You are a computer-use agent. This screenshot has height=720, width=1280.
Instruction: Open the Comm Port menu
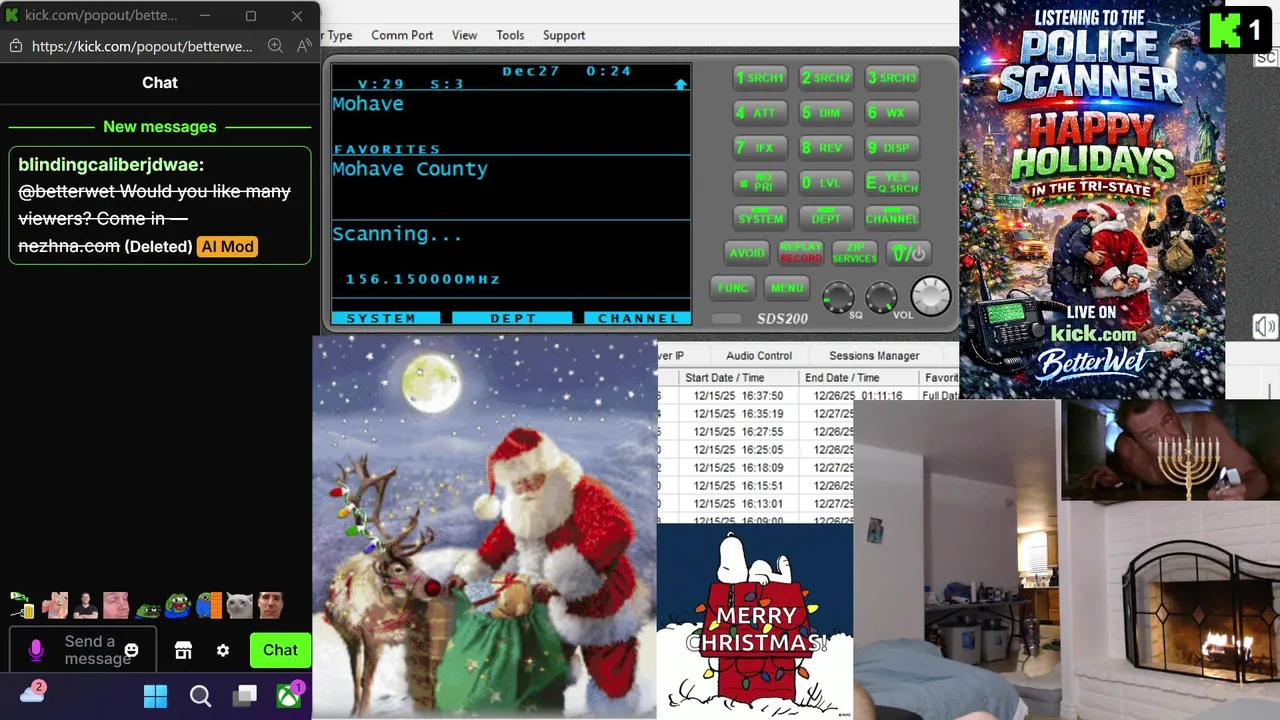point(402,35)
